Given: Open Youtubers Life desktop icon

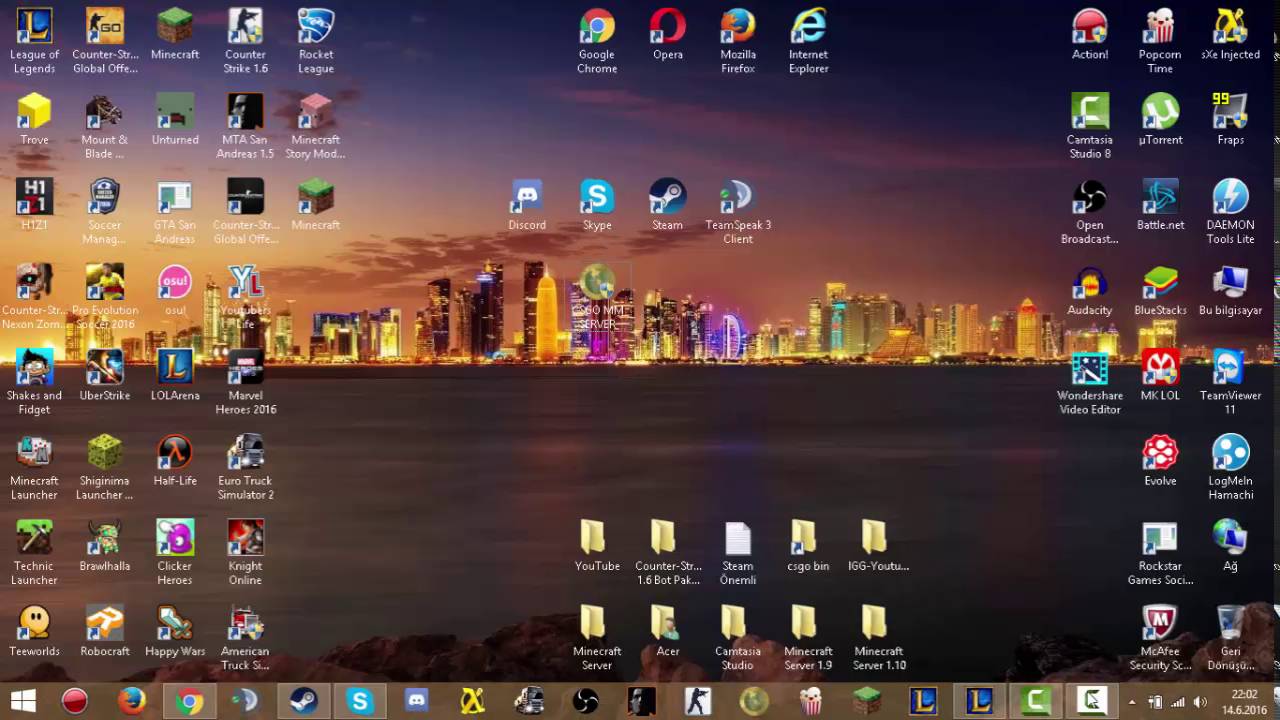Looking at the screenshot, I should (x=245, y=296).
